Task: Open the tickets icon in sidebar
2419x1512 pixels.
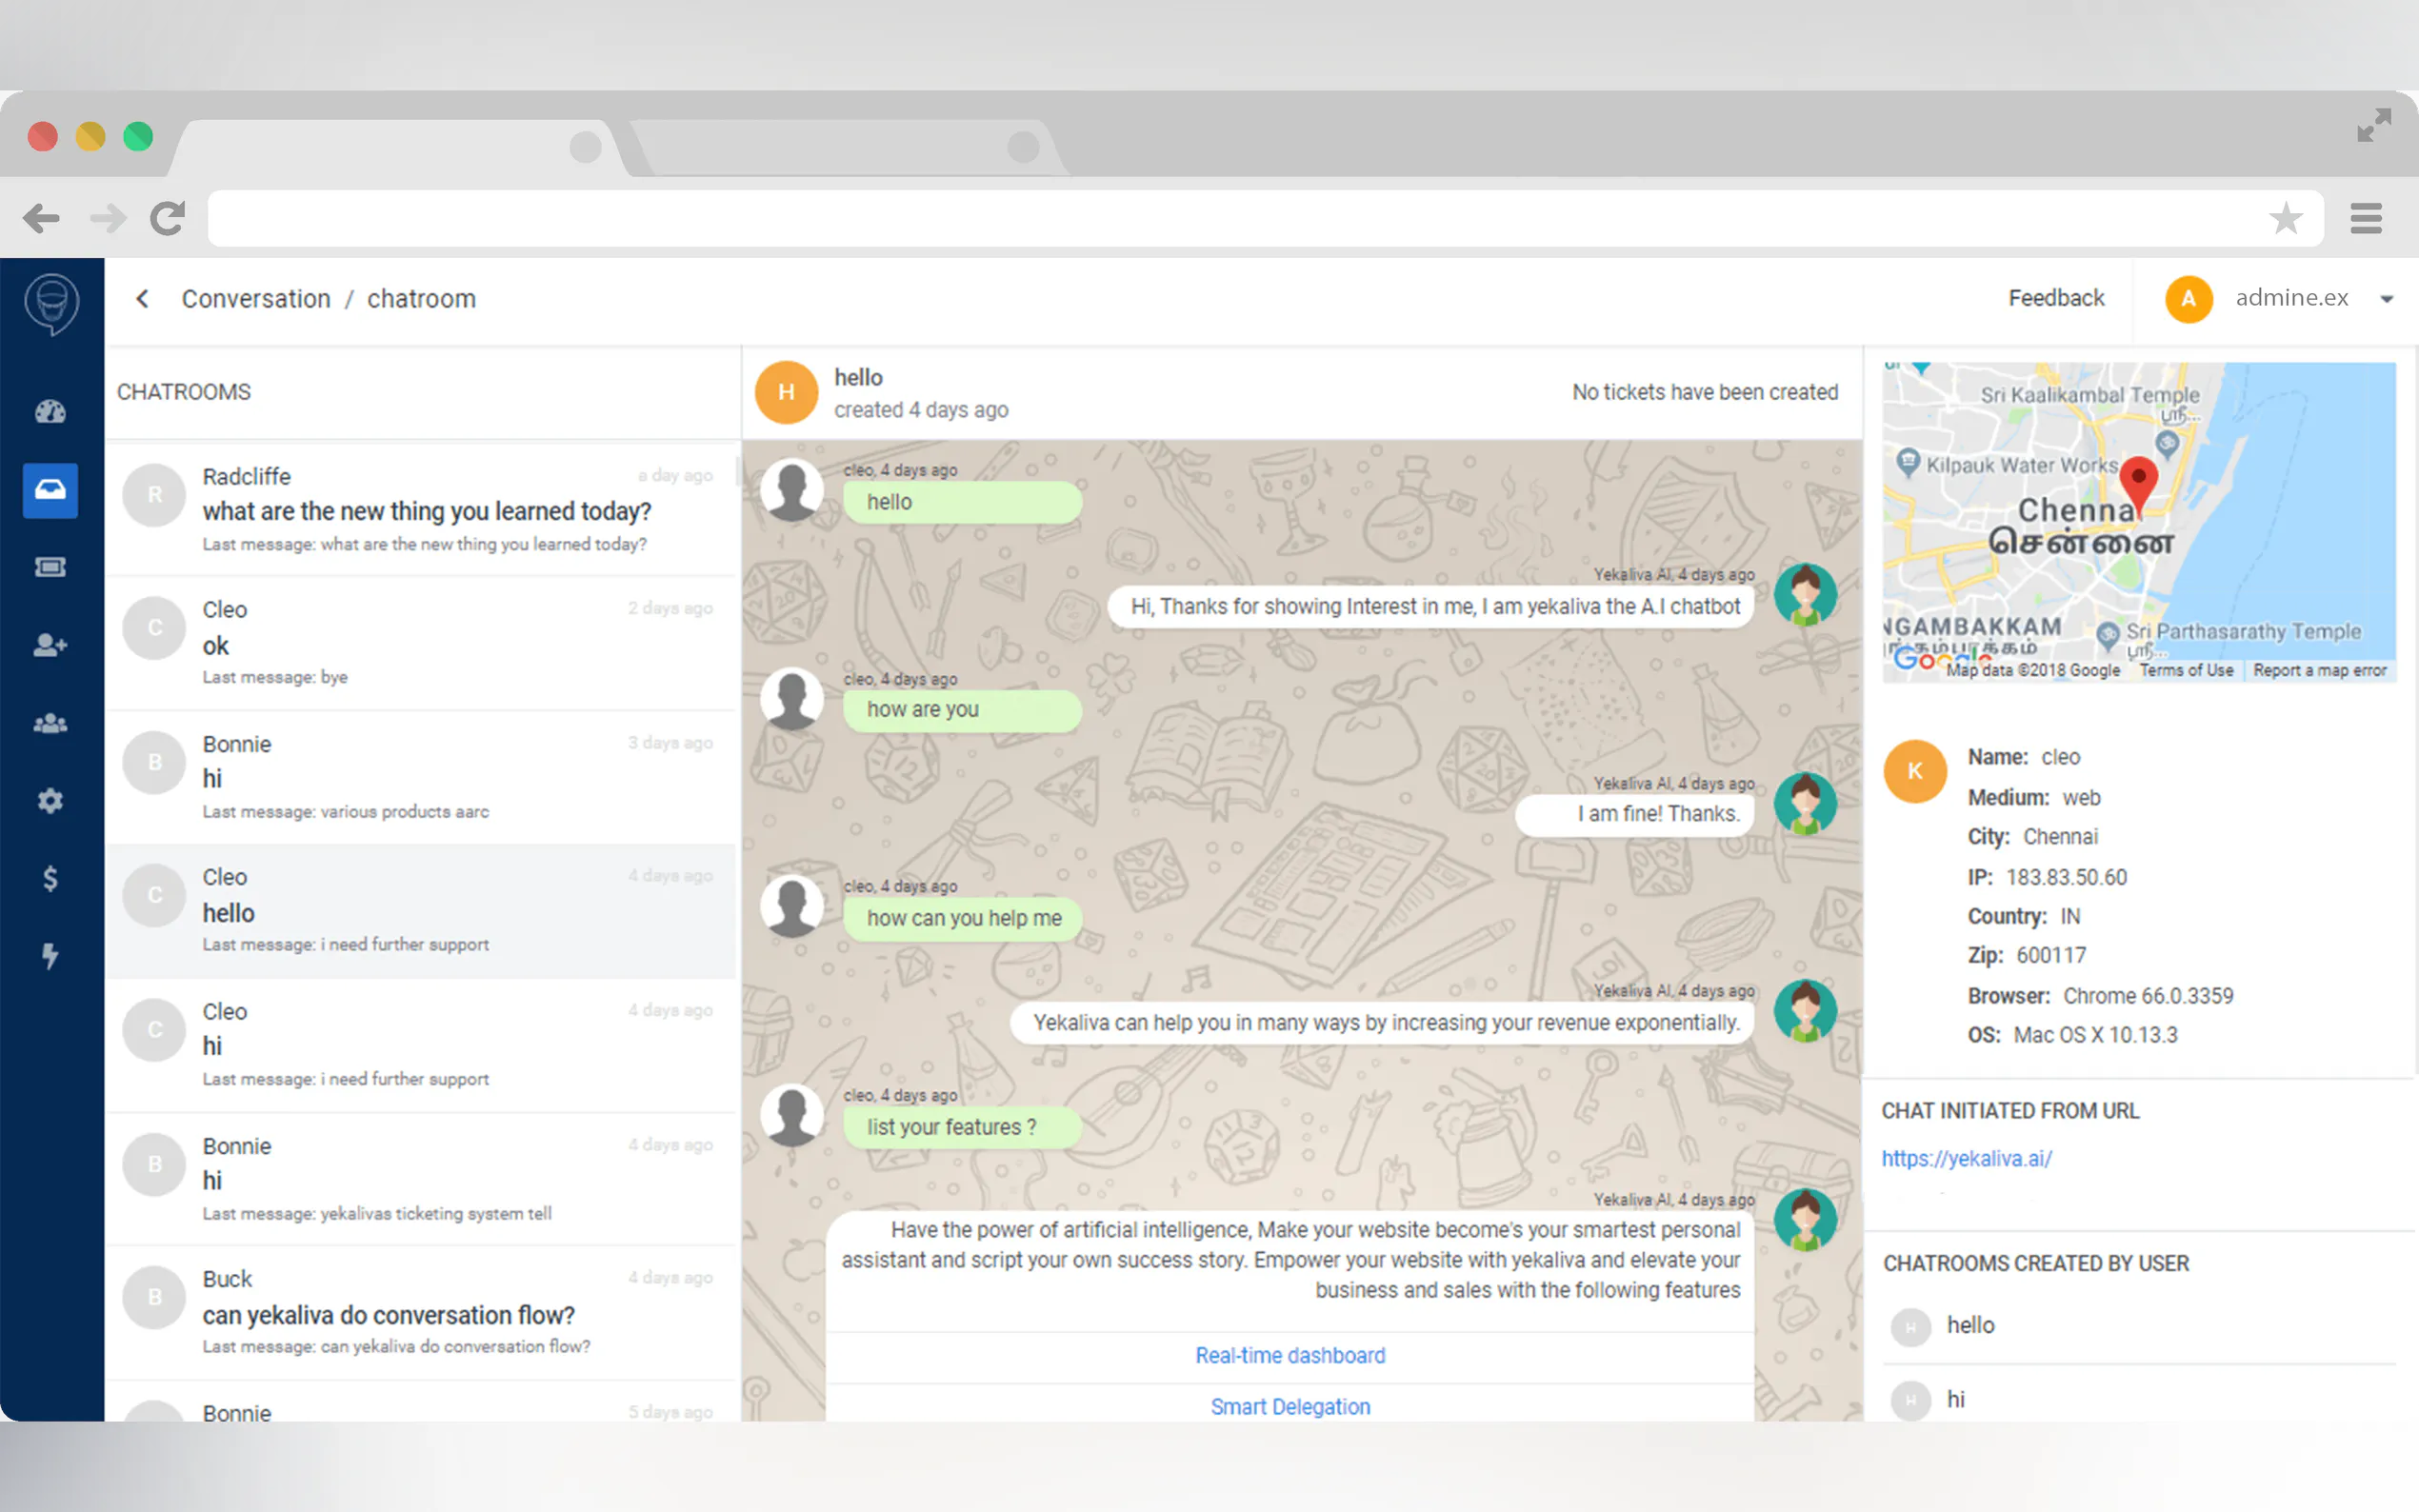Action: [x=50, y=567]
